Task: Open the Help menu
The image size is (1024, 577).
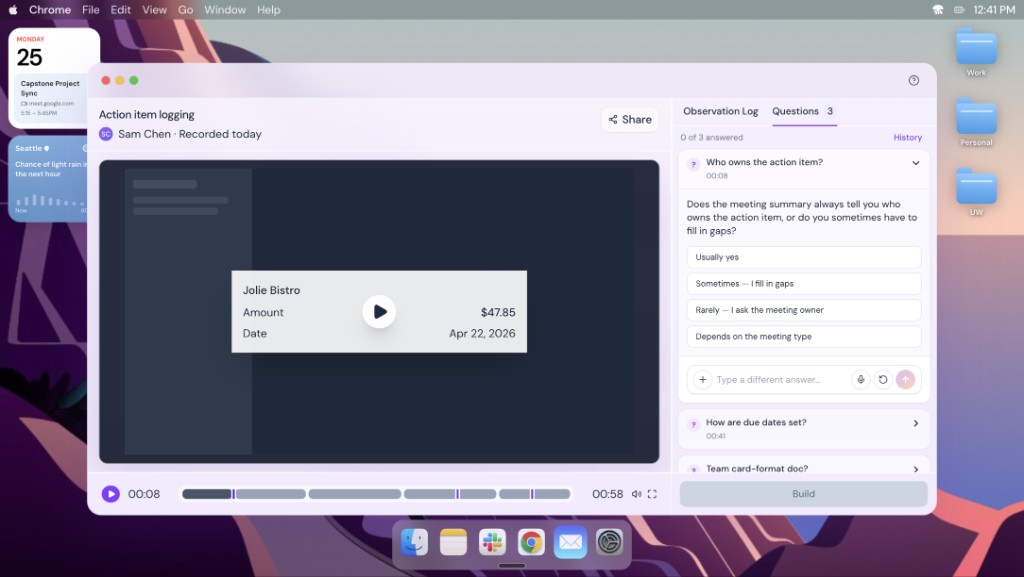Action: (268, 10)
